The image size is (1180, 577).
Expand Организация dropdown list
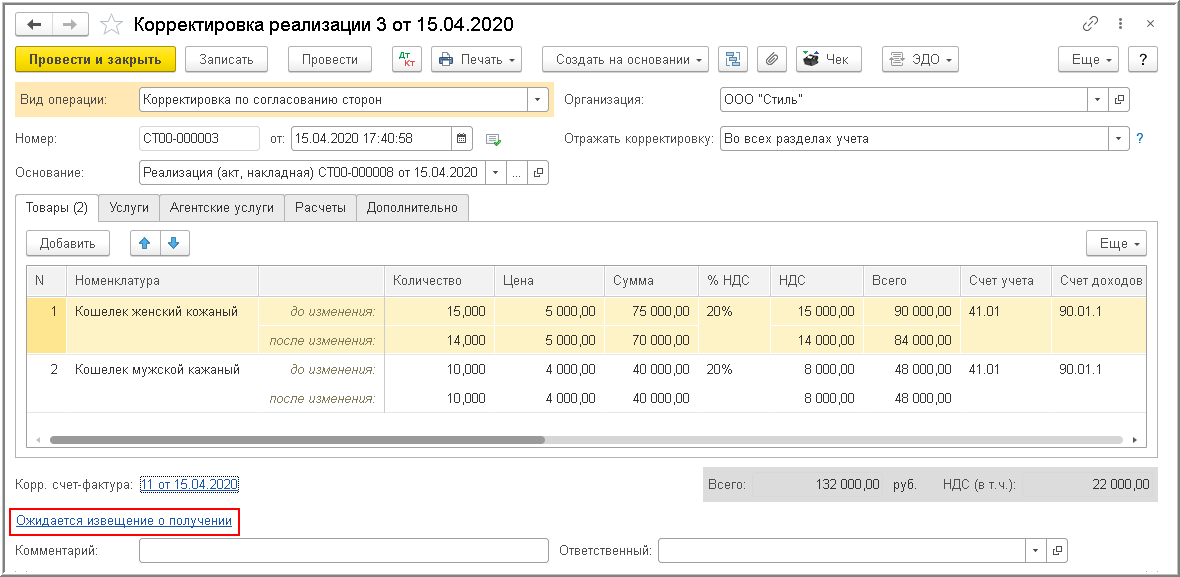click(1098, 100)
